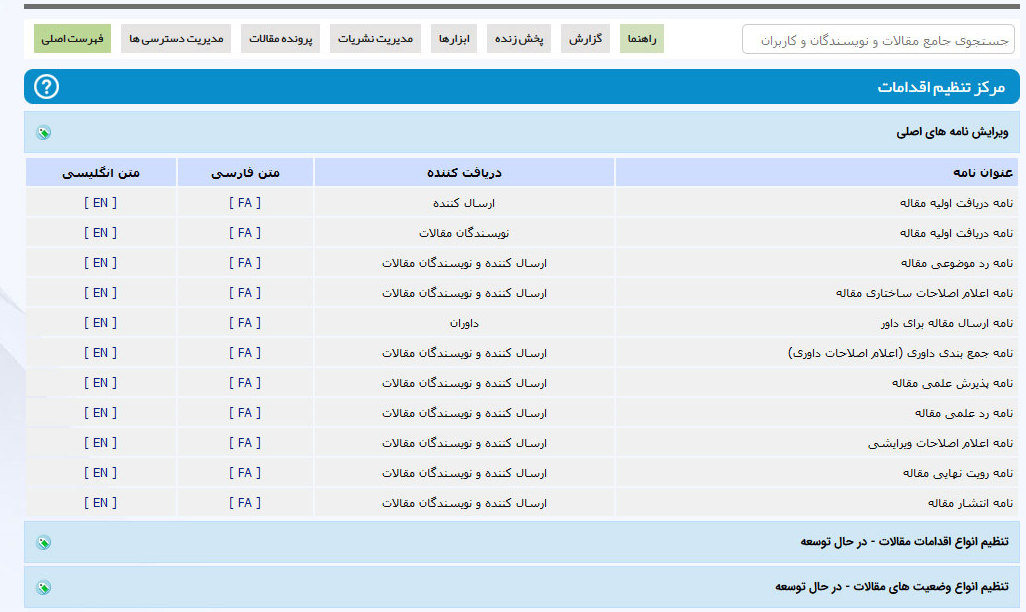Open EN version of نامه انتشار مقاله
The width and height of the screenshot is (1026, 612).
[x=100, y=503]
